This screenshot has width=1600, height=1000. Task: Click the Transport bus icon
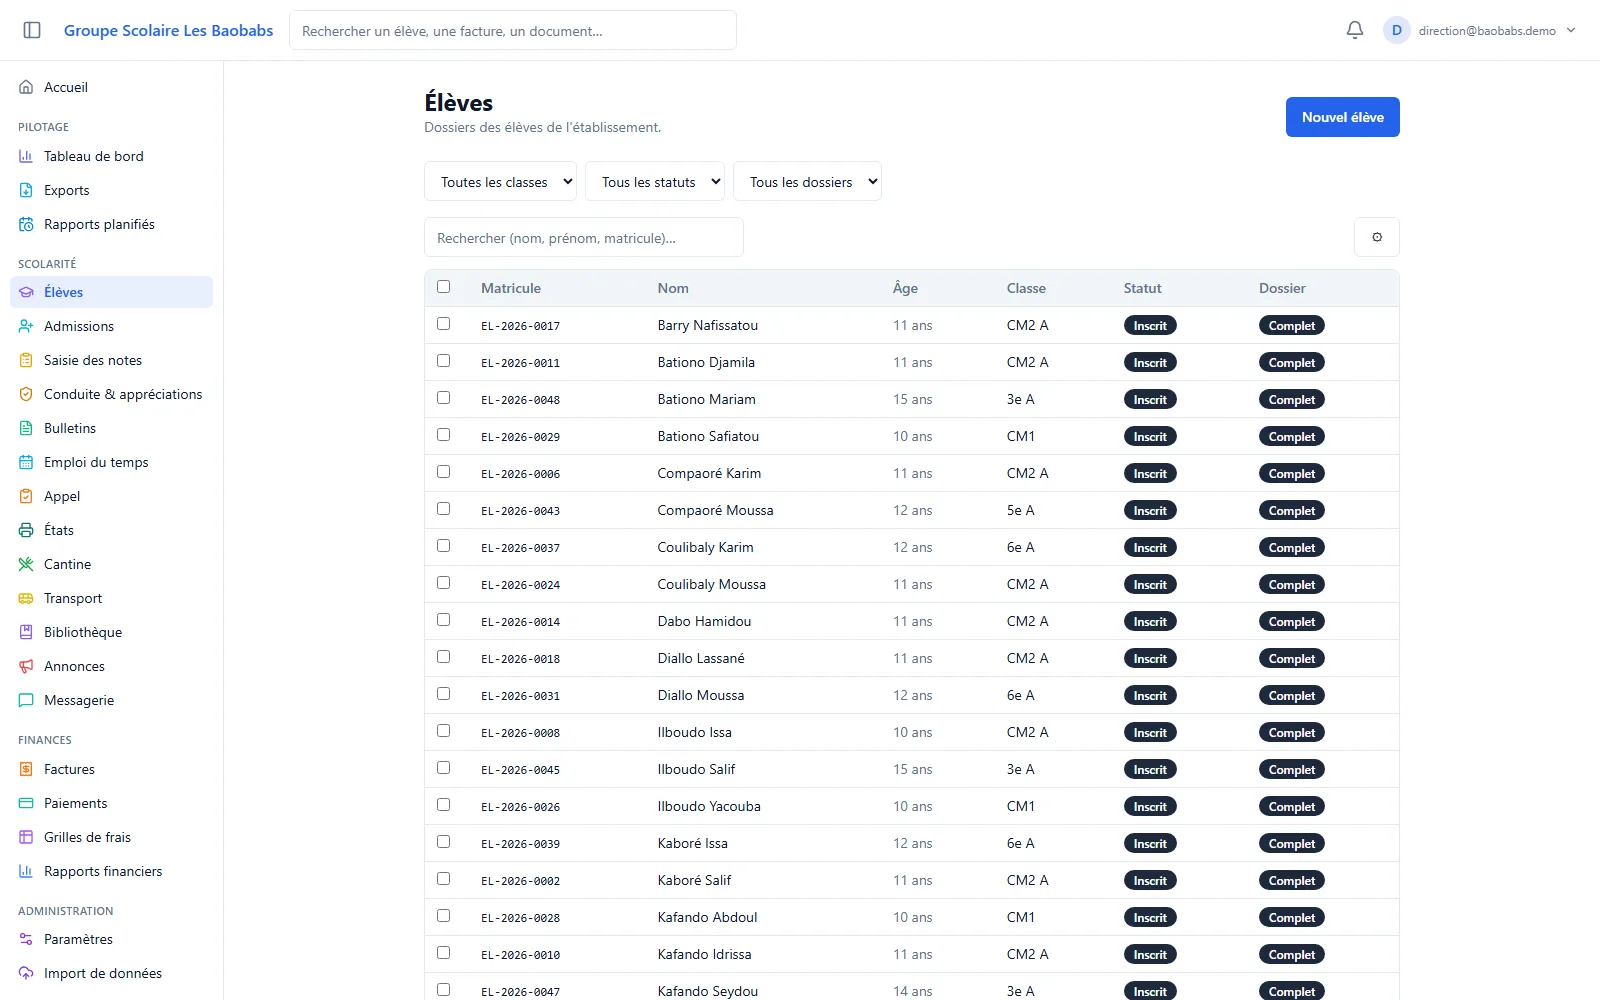[26, 598]
